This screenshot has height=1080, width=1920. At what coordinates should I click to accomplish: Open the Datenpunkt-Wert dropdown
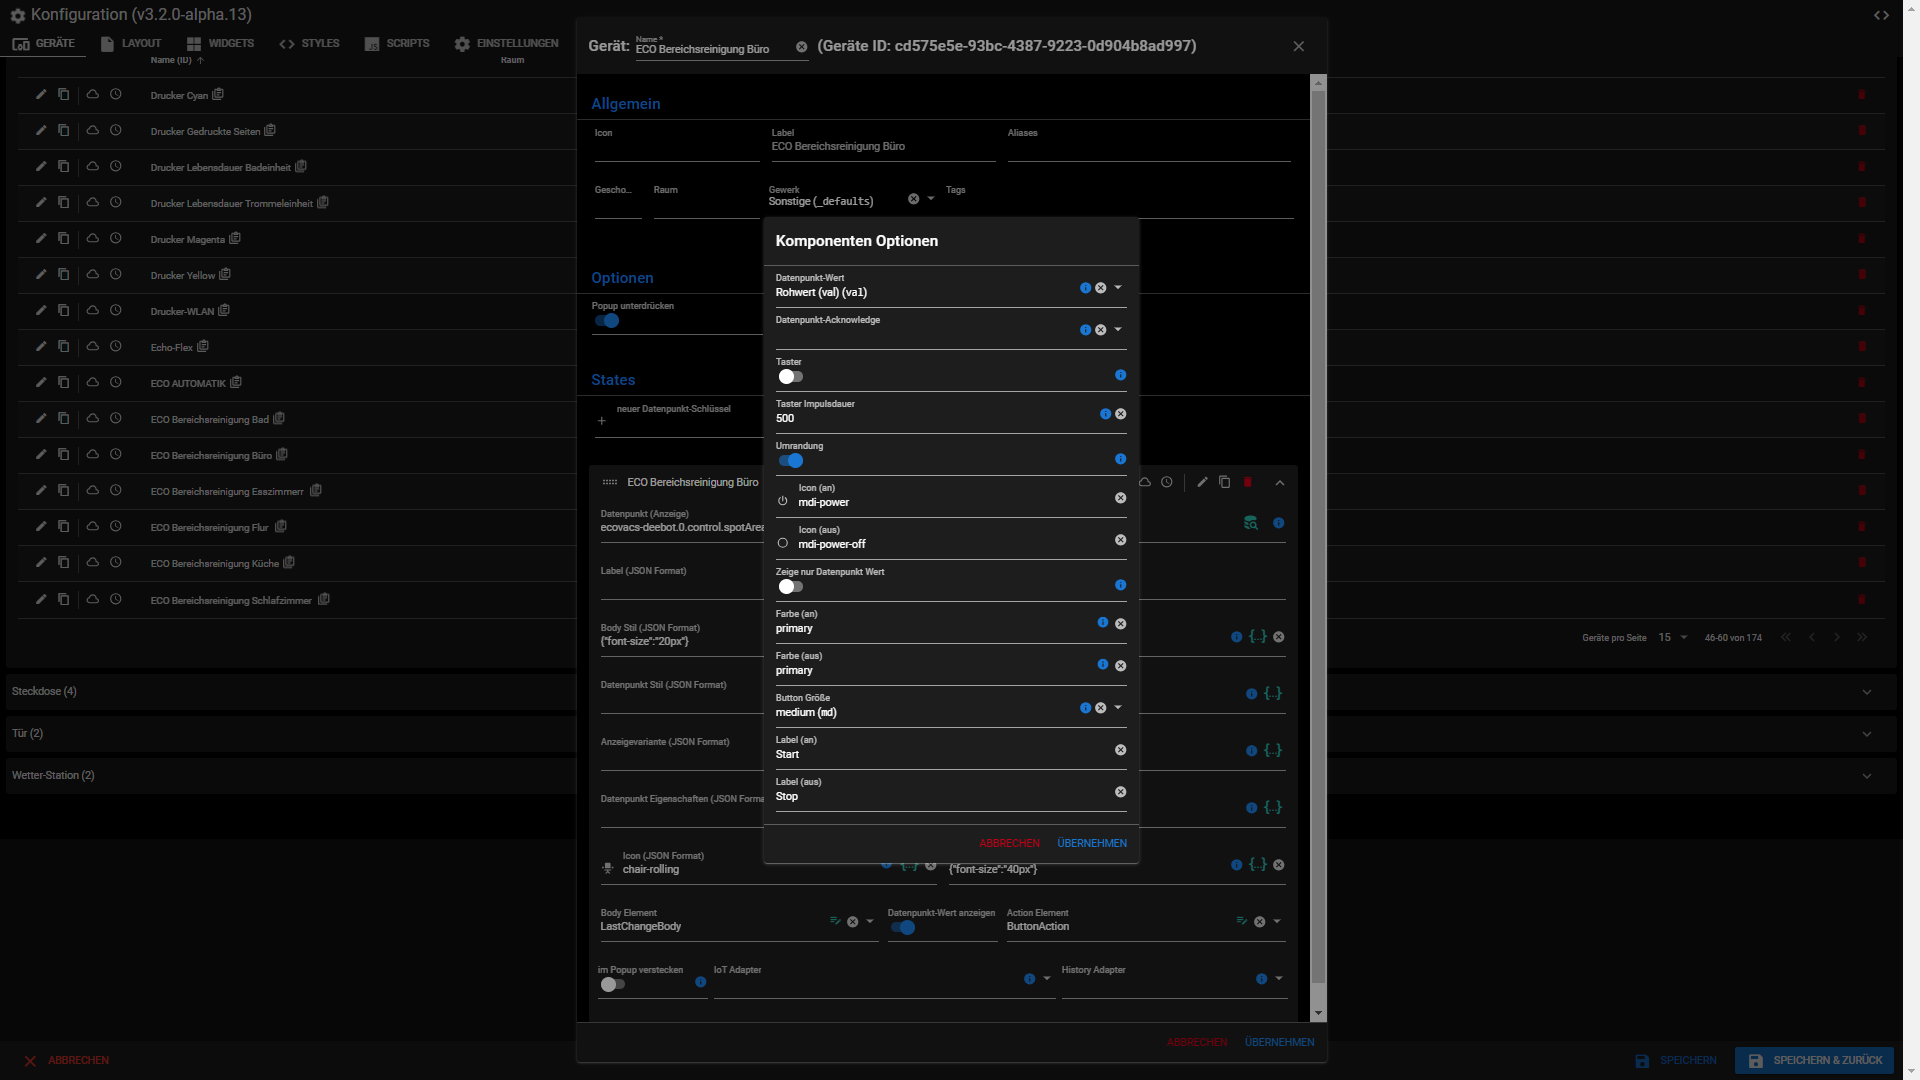click(1118, 288)
